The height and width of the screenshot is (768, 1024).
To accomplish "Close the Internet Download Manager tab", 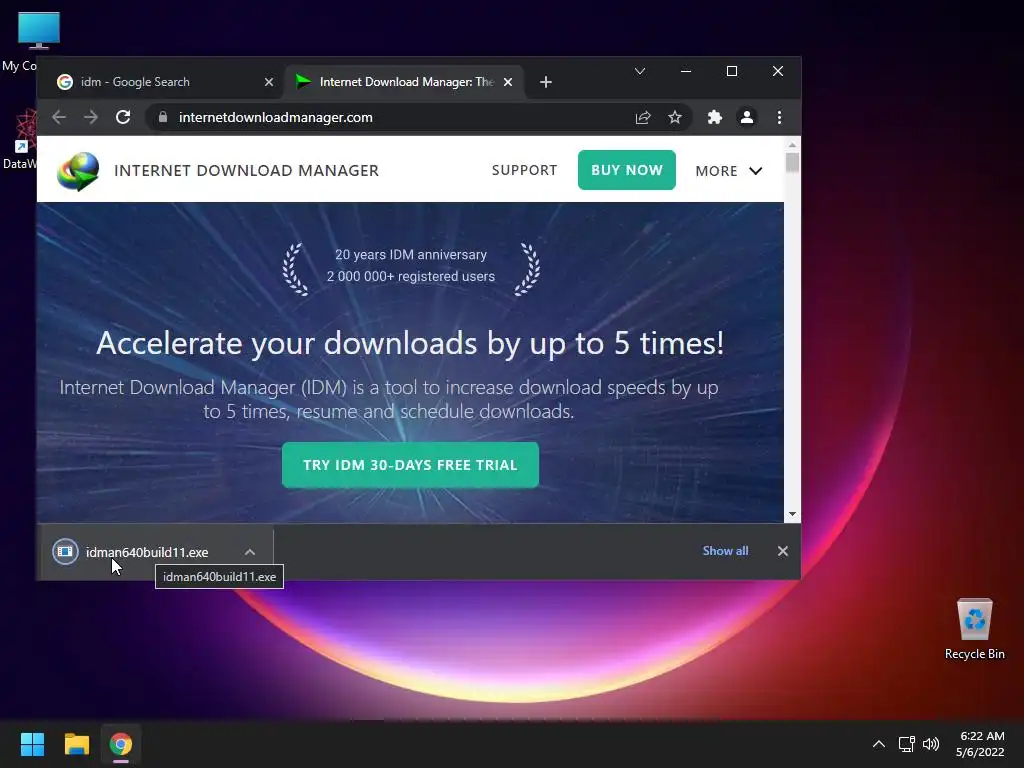I will point(508,82).
